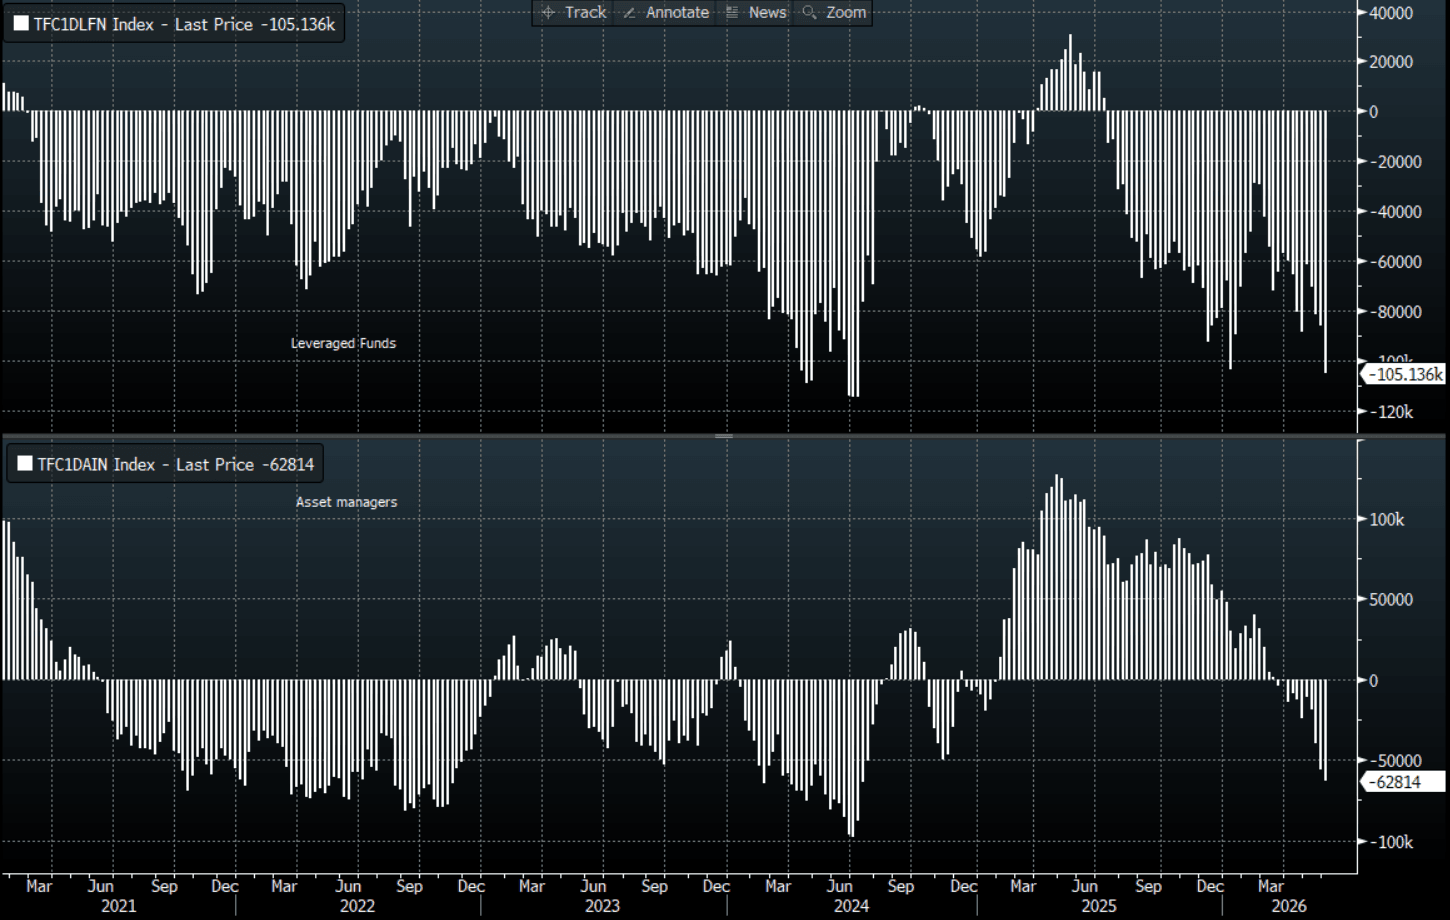The width and height of the screenshot is (1450, 920).
Task: Click the 2024 year label on time axis
Action: [851, 906]
